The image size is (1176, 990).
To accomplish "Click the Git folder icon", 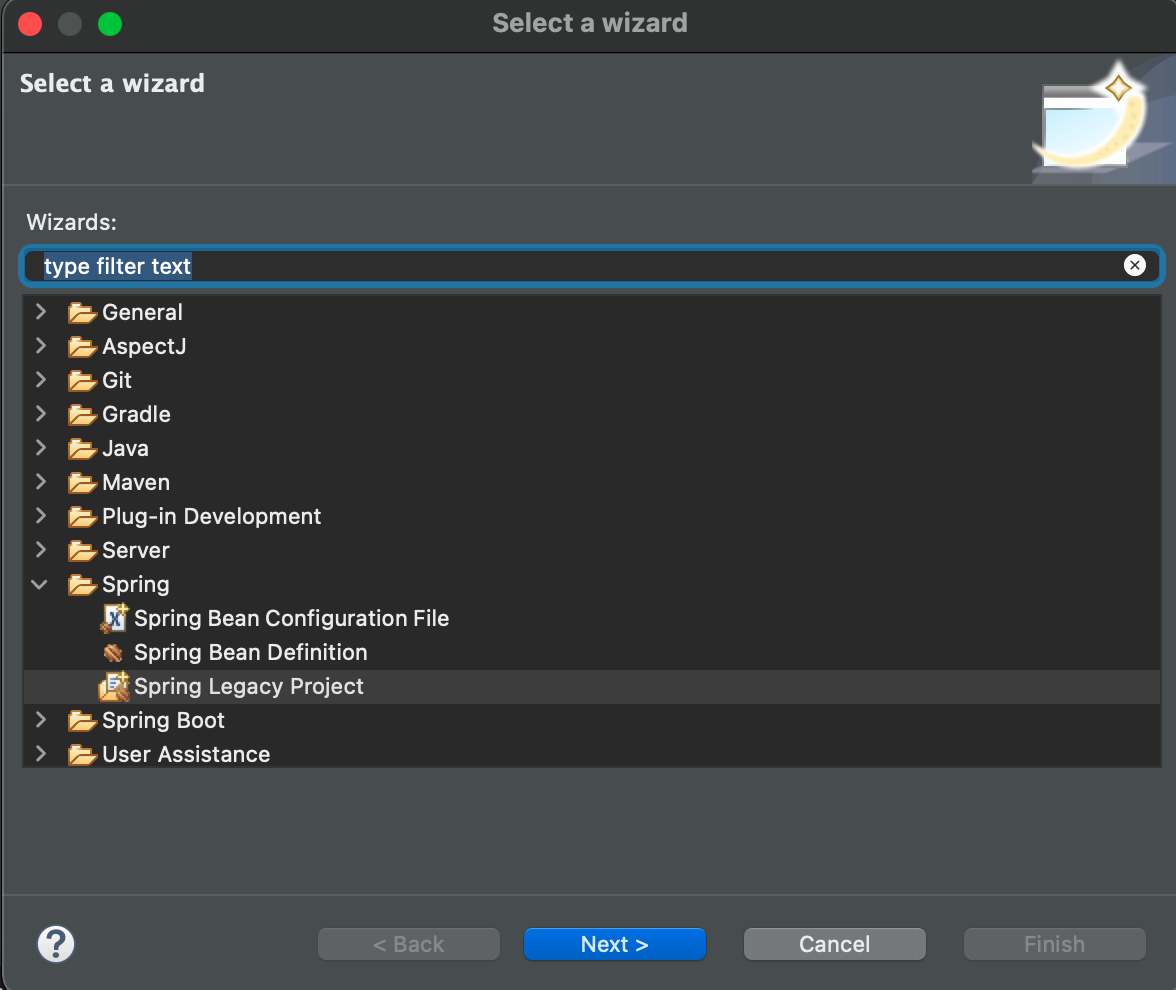I will coord(82,380).
